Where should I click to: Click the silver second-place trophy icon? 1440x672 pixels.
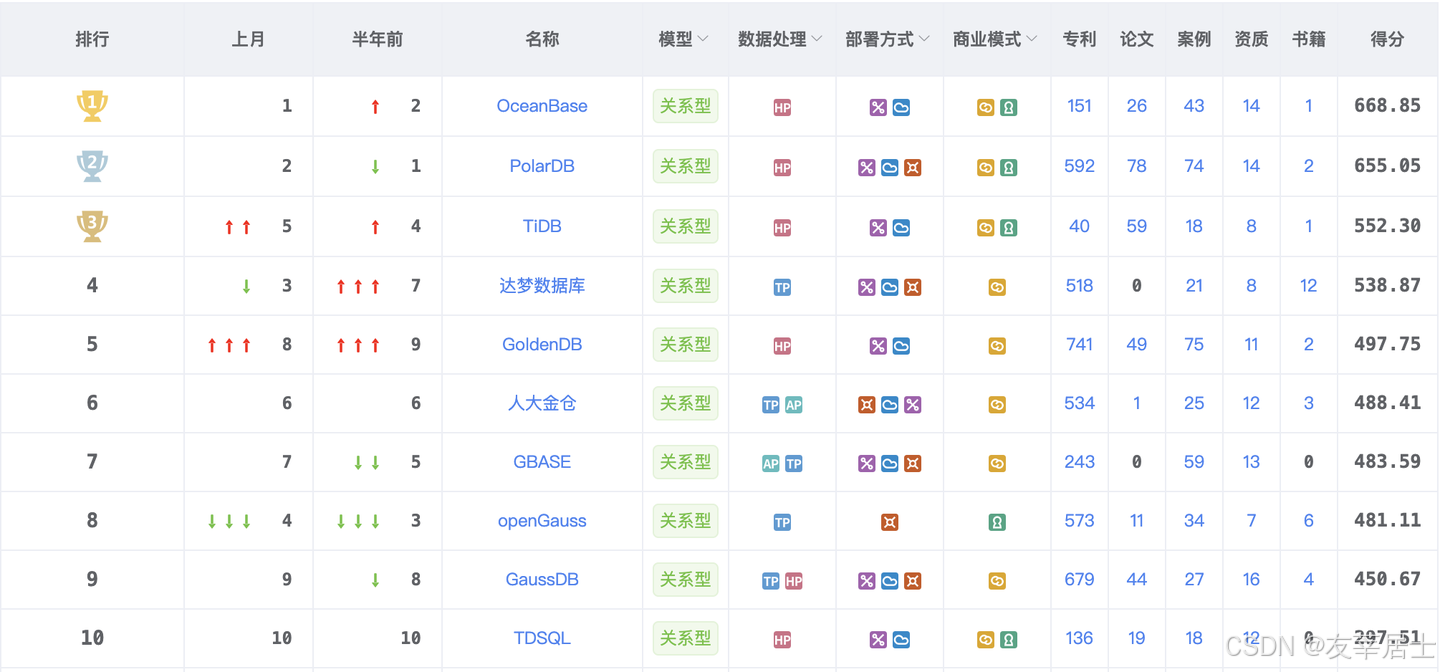coord(92,166)
